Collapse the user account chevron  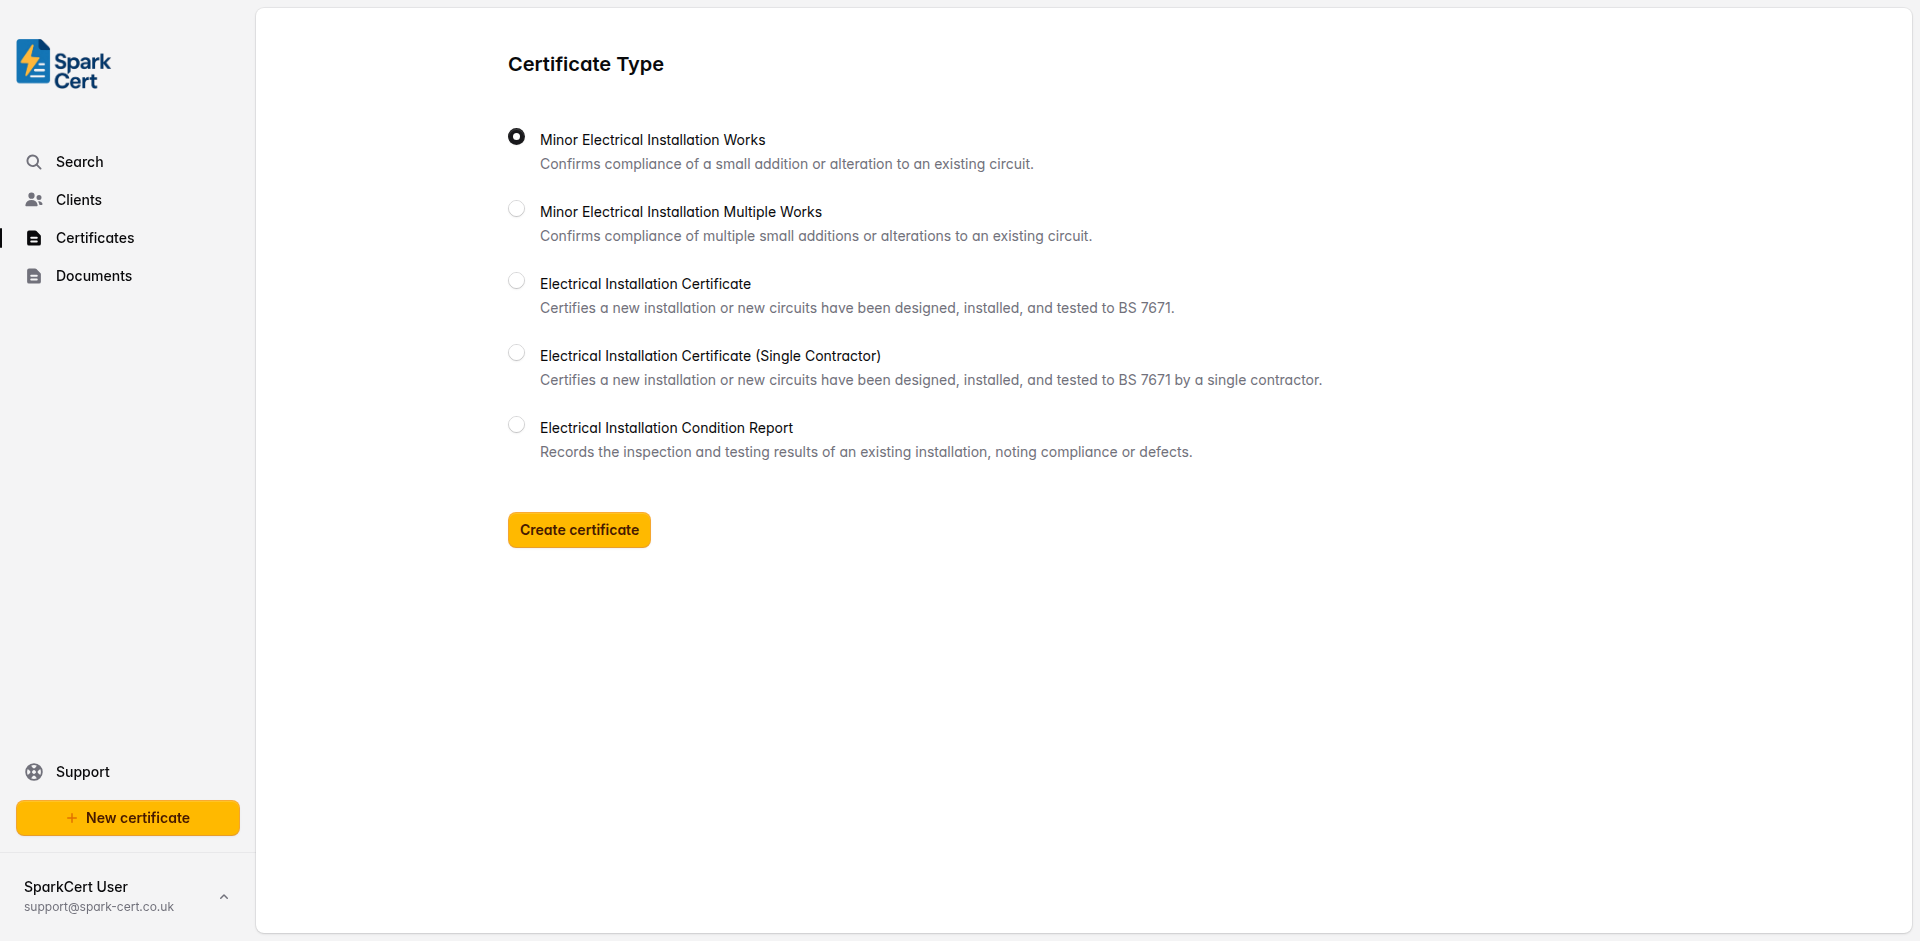pos(223,896)
